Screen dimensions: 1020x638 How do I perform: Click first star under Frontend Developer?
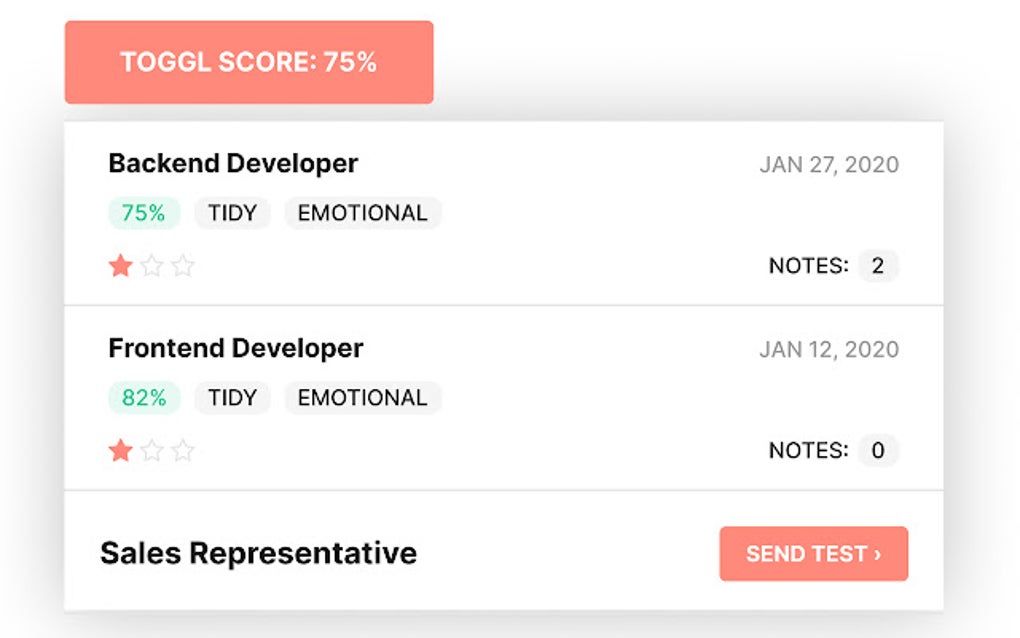pos(121,451)
